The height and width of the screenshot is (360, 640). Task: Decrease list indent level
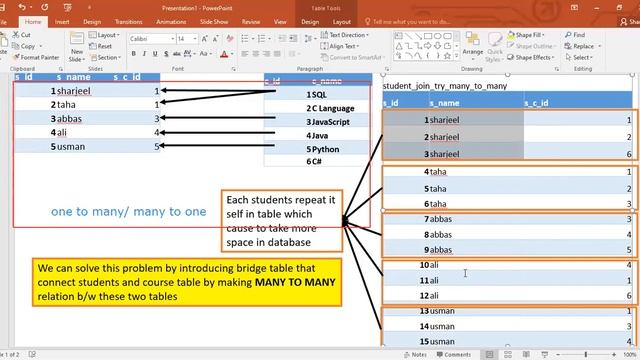pyautogui.click(x=282, y=39)
